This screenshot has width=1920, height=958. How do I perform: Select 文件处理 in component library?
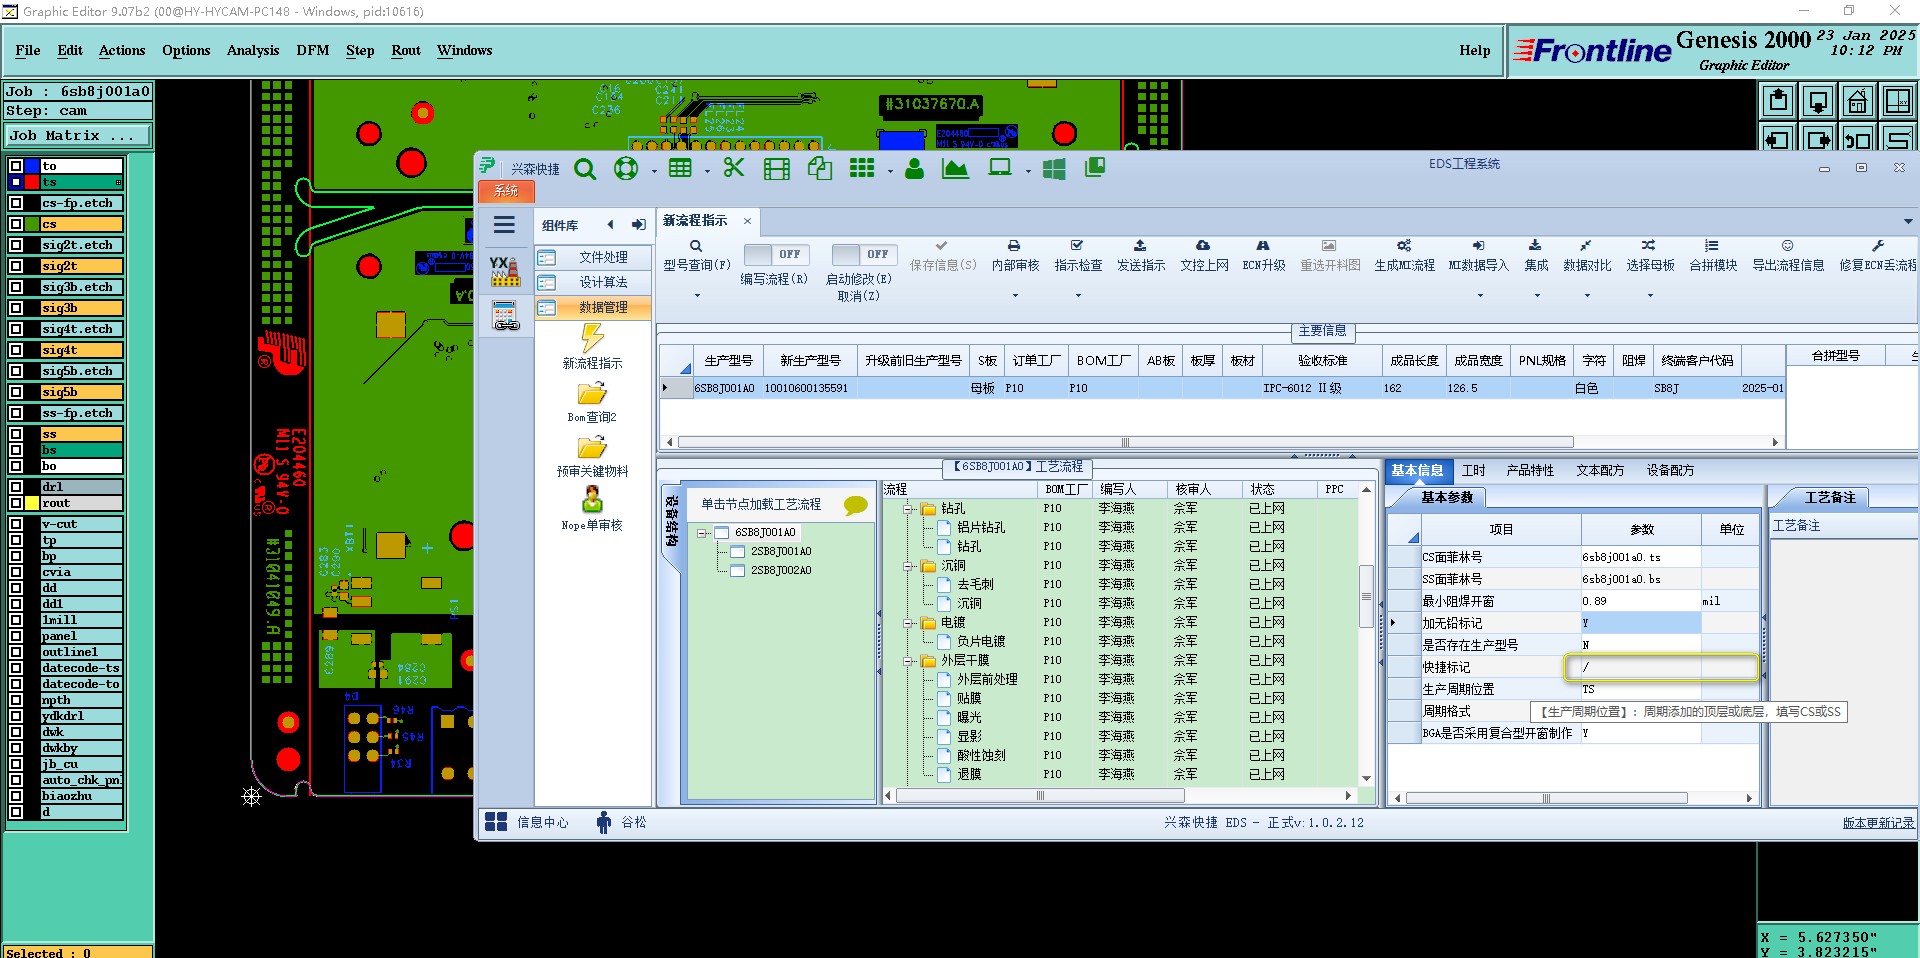(x=593, y=257)
